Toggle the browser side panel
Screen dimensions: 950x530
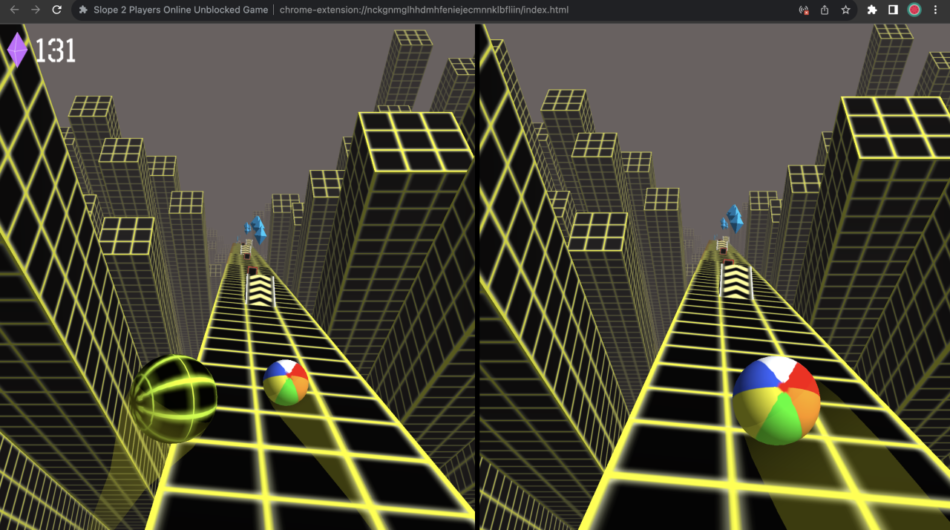[x=893, y=10]
